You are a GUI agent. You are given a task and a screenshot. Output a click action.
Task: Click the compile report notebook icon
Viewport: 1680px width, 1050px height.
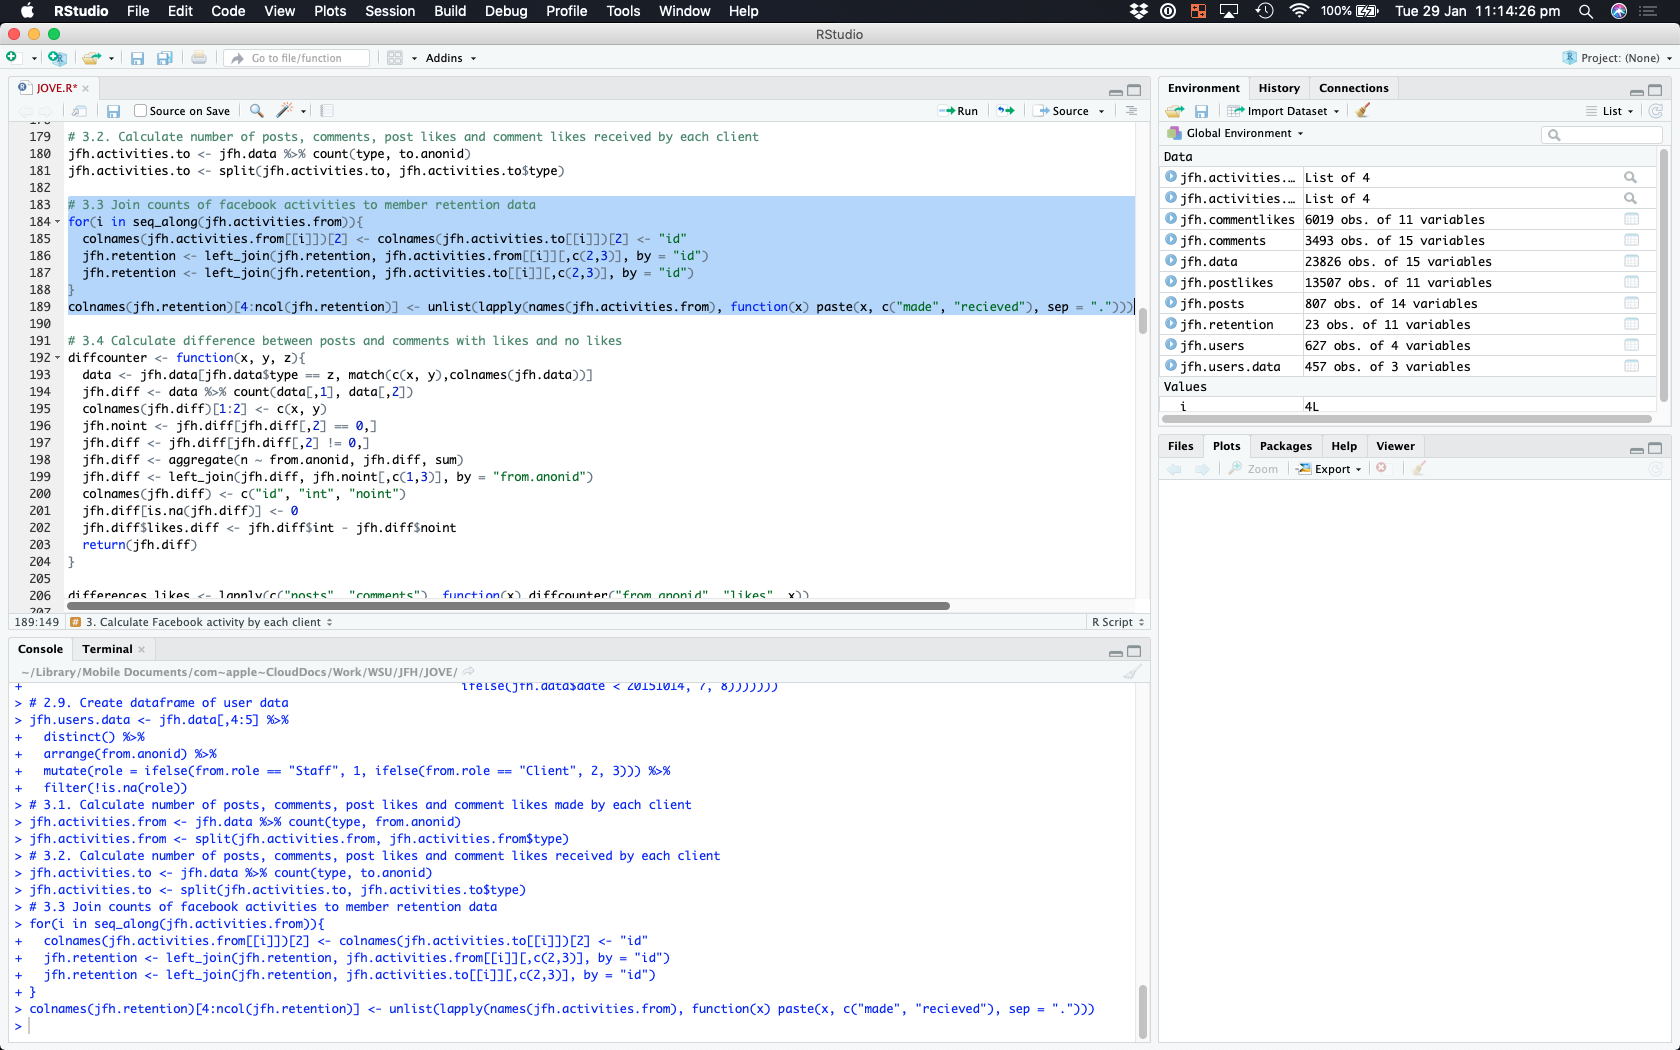(x=327, y=111)
